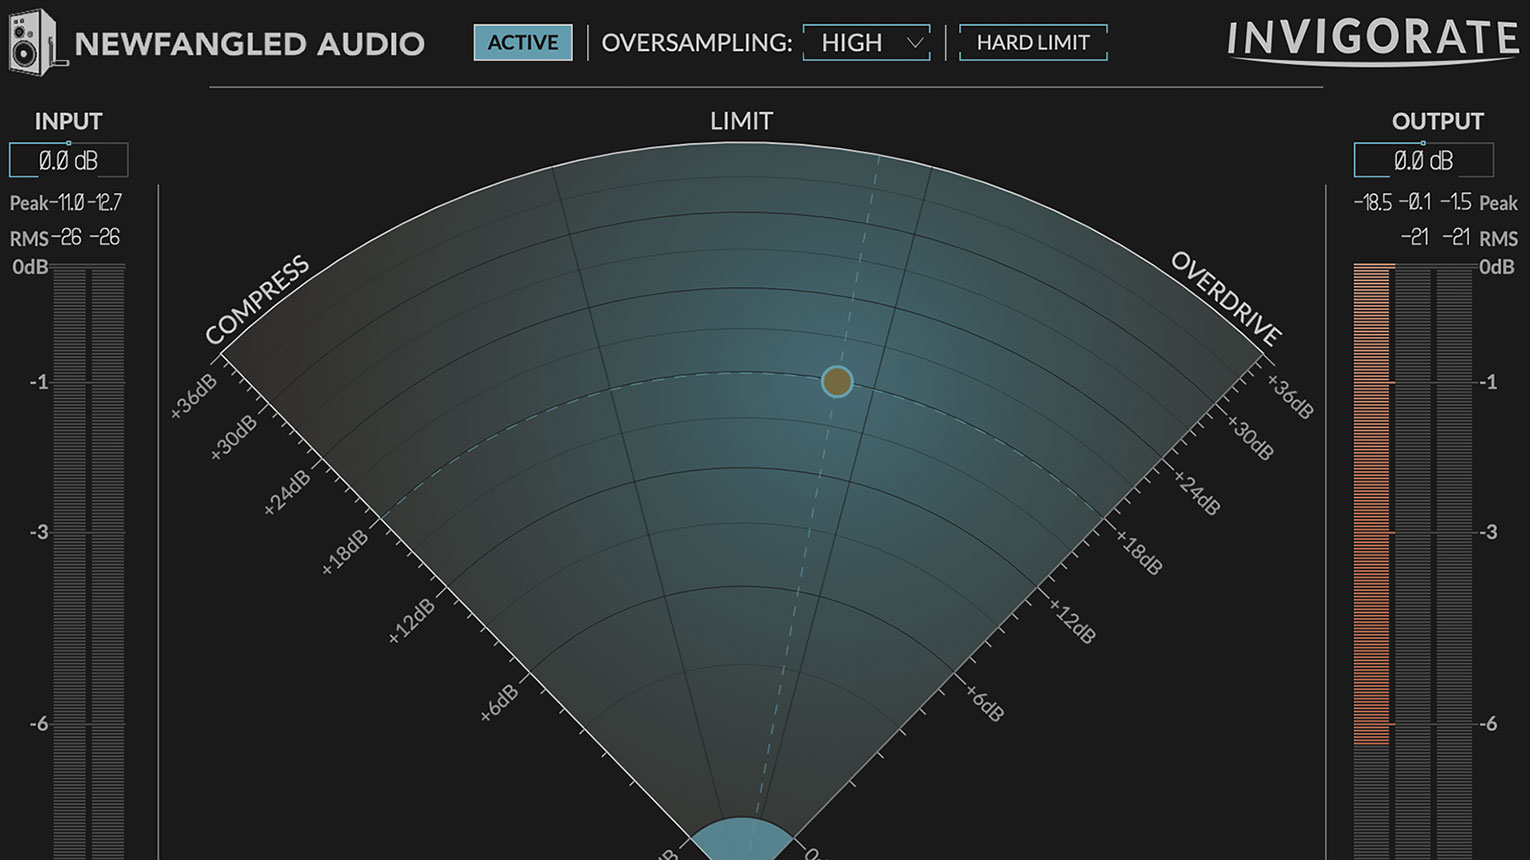Image resolution: width=1530 pixels, height=860 pixels.
Task: Toggle the ACTIVE bypass button
Action: pos(523,42)
